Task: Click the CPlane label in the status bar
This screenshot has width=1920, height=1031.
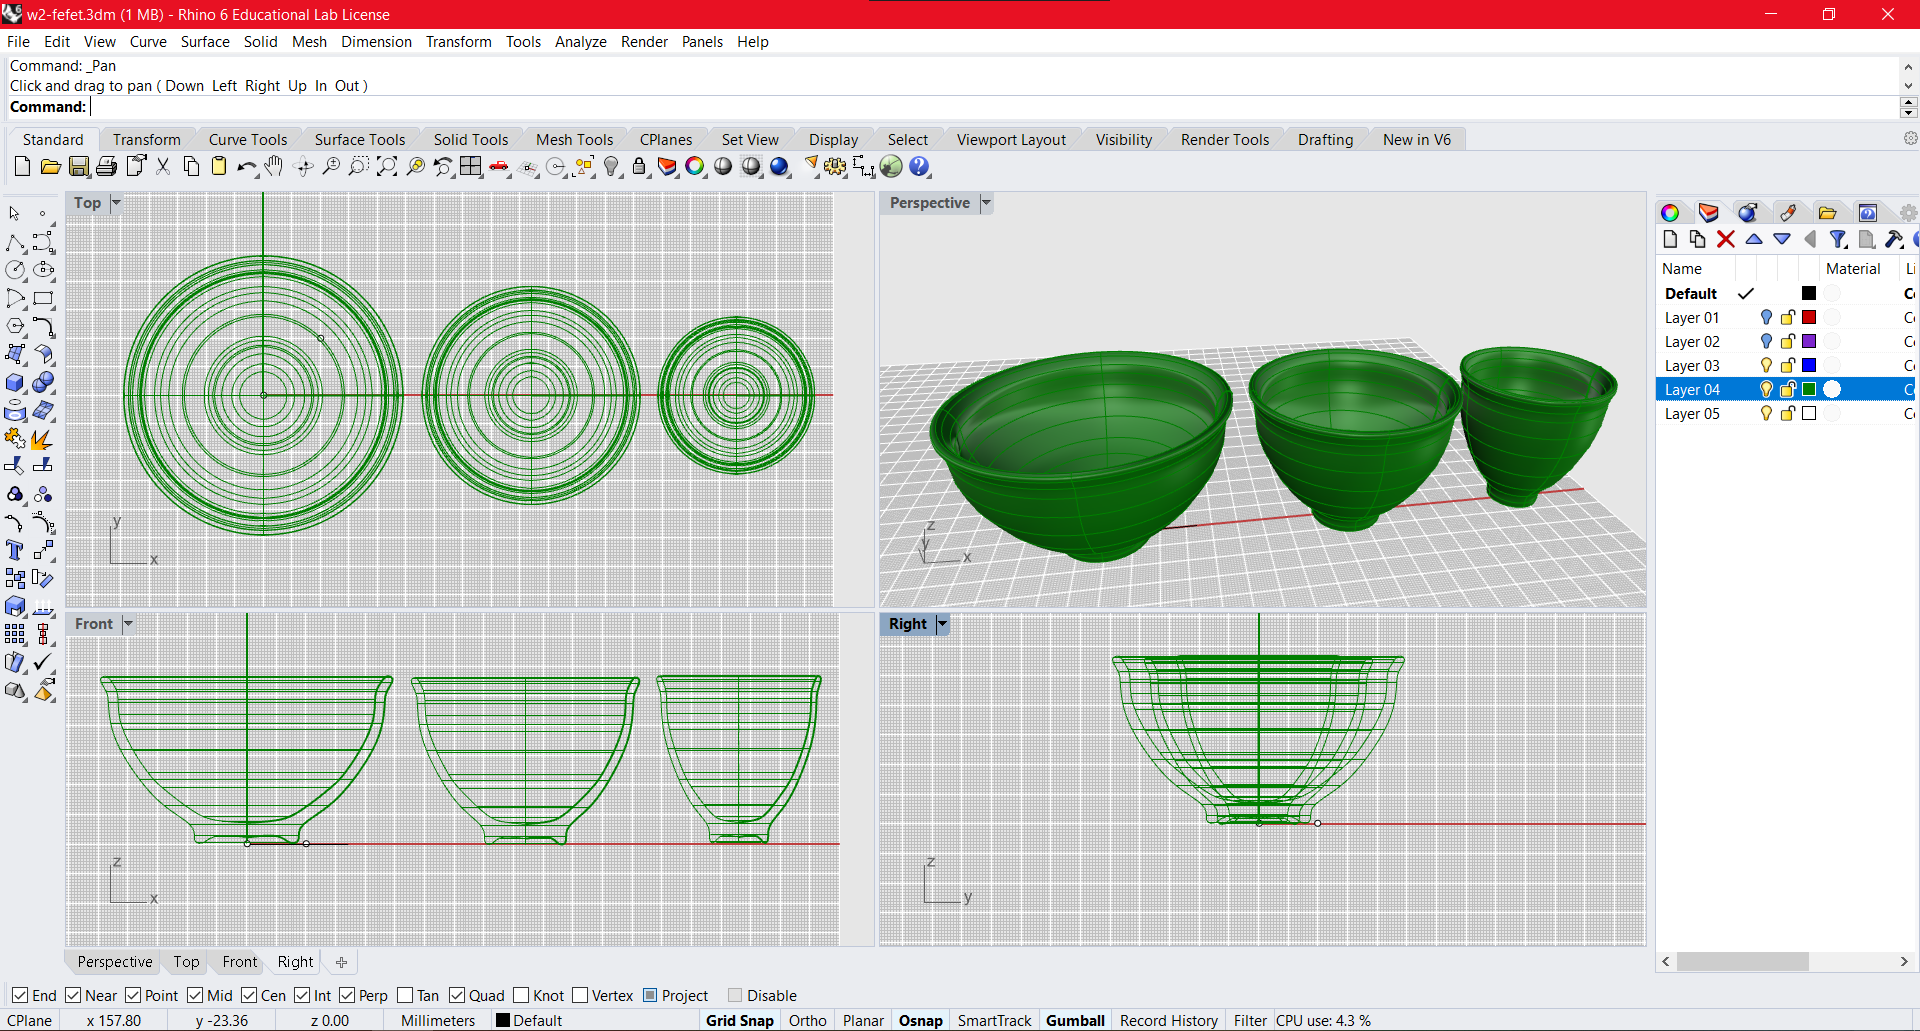Action: tap(30, 1021)
